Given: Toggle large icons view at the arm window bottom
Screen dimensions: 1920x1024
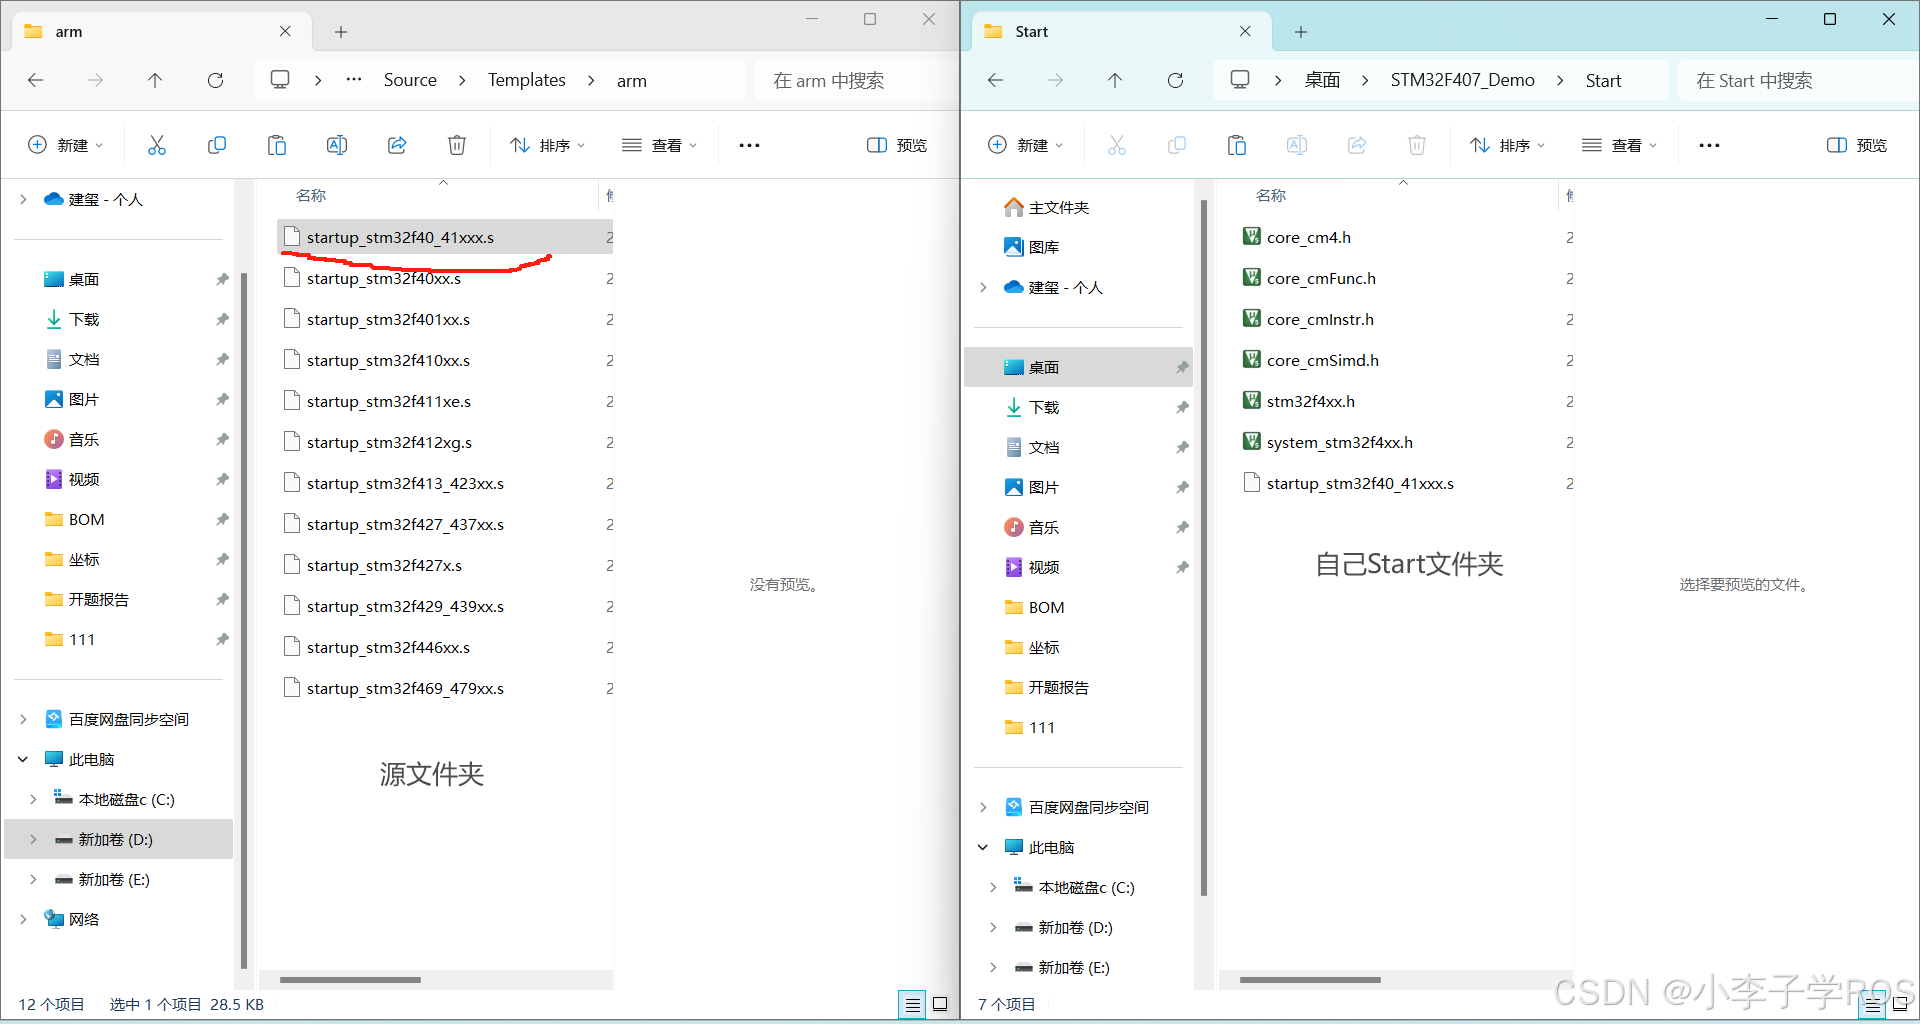Looking at the screenshot, I should pyautogui.click(x=941, y=1004).
